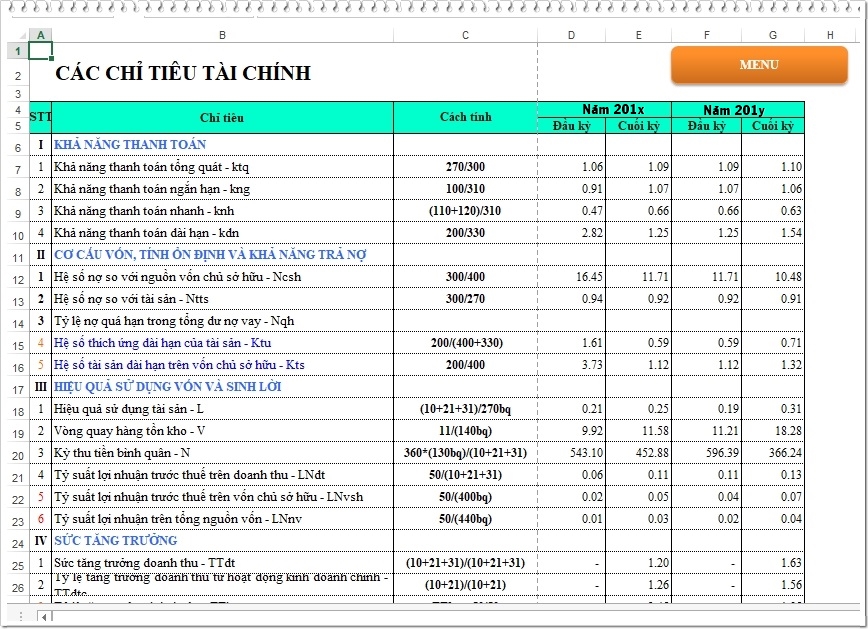Screen dimensions: 868x629
Task: Select row 3 header
Action: pos(18,94)
